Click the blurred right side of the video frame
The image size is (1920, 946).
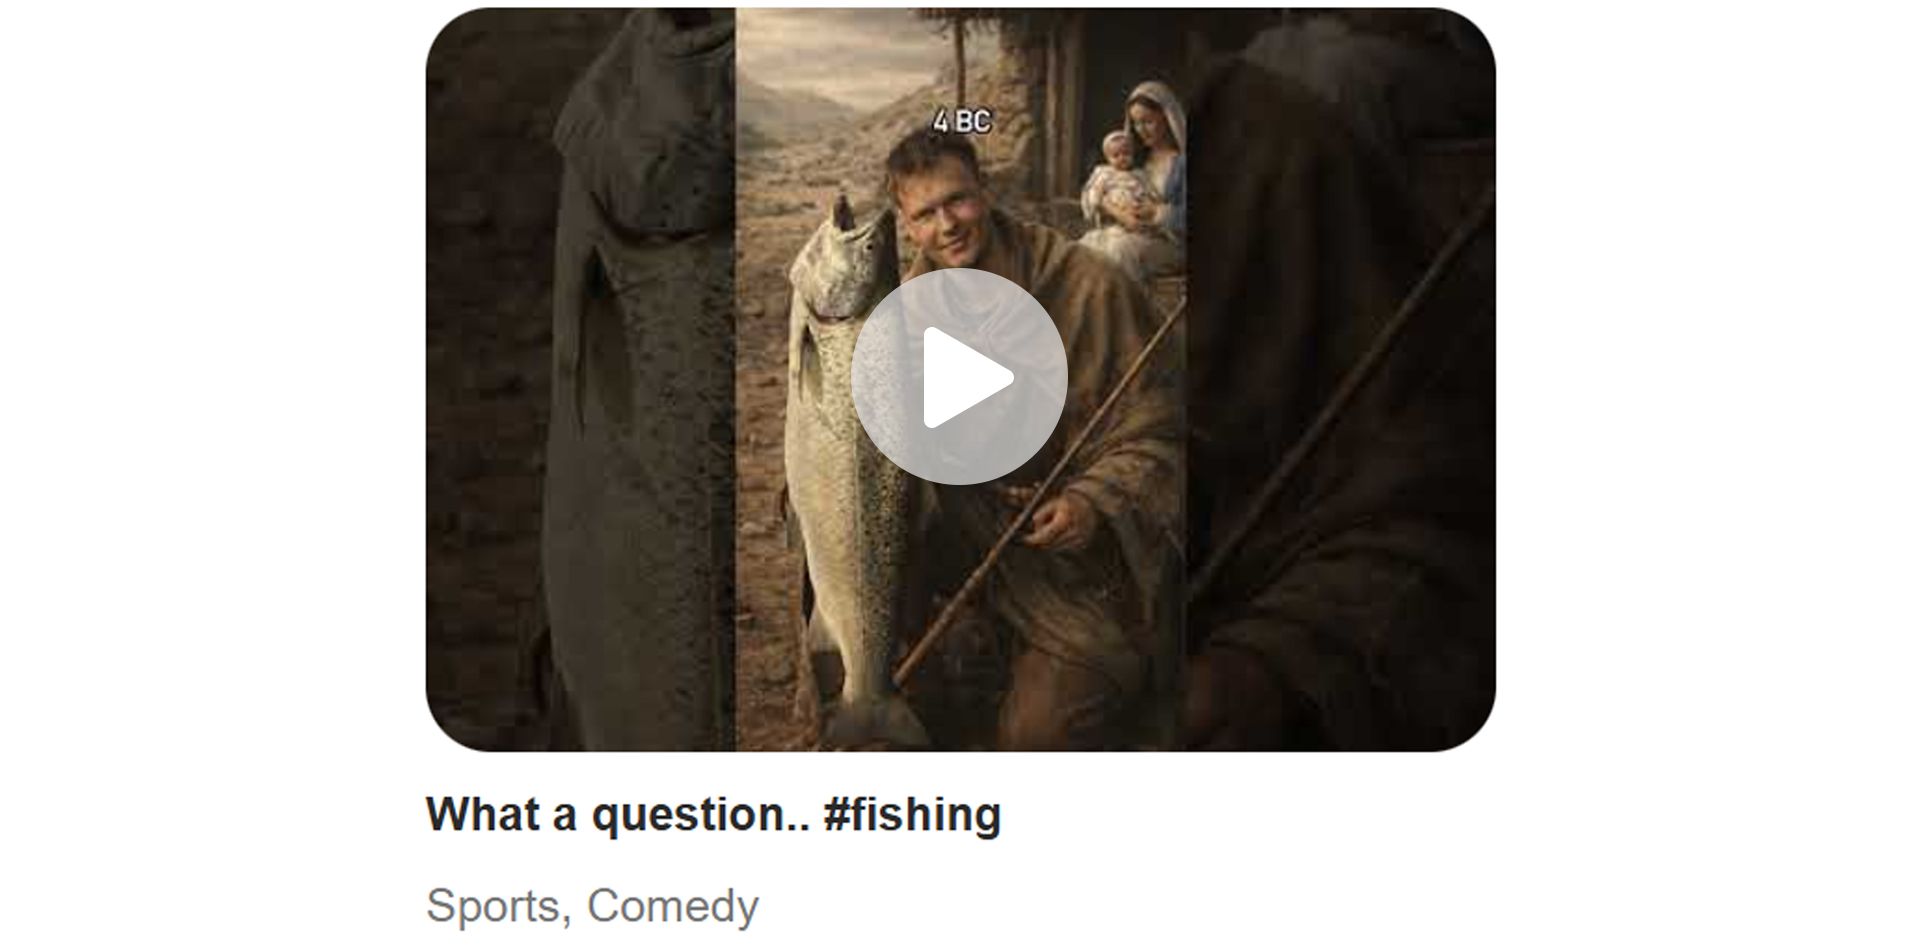pos(1341,379)
